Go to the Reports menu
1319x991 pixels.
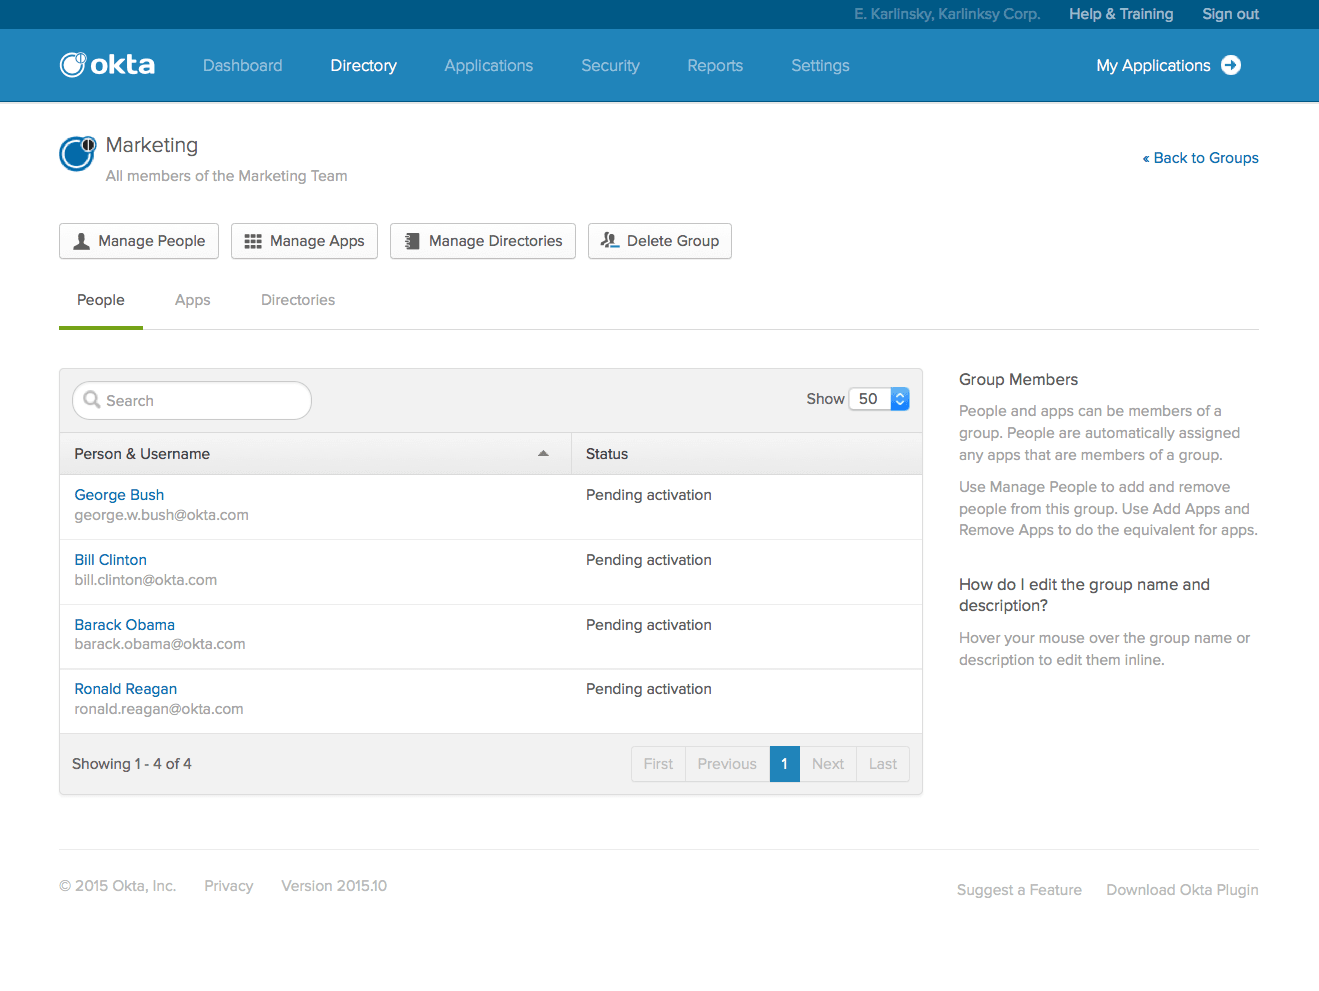click(715, 66)
